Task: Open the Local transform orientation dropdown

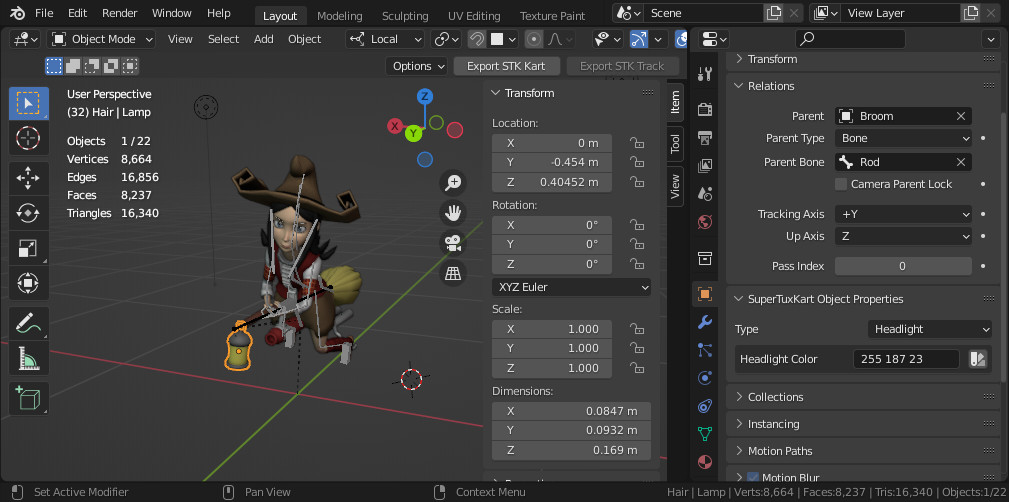Action: coord(385,39)
